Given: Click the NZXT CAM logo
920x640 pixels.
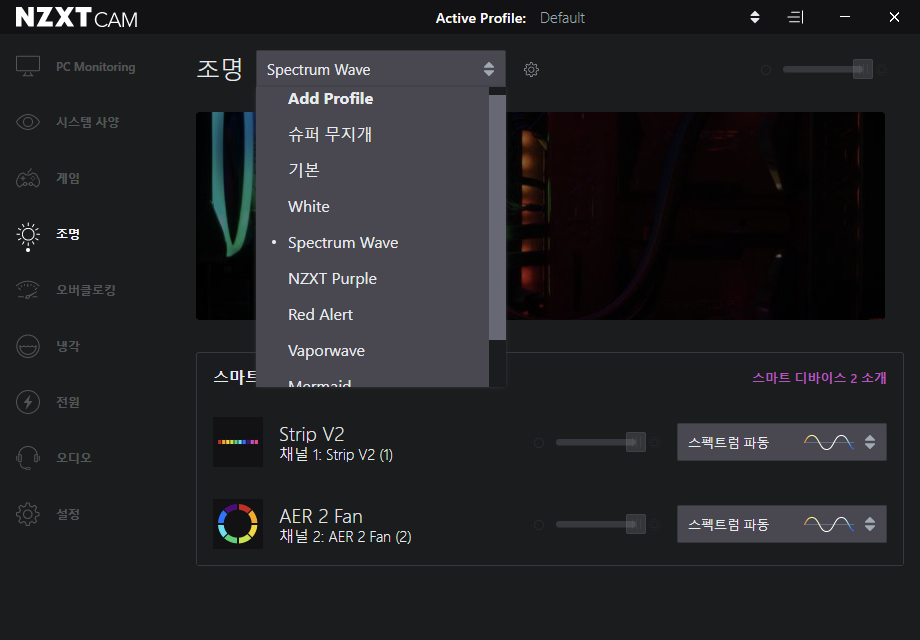Looking at the screenshot, I should 76,18.
